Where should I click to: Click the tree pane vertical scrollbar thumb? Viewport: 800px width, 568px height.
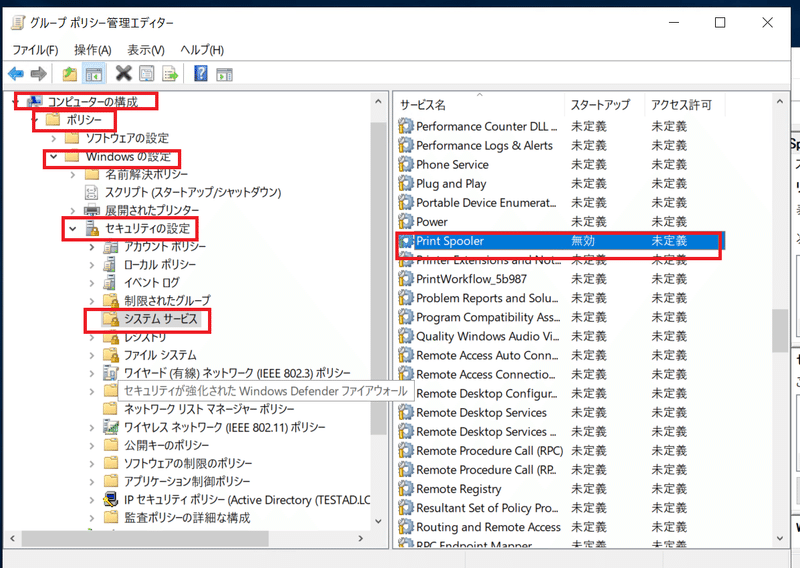click(x=378, y=278)
